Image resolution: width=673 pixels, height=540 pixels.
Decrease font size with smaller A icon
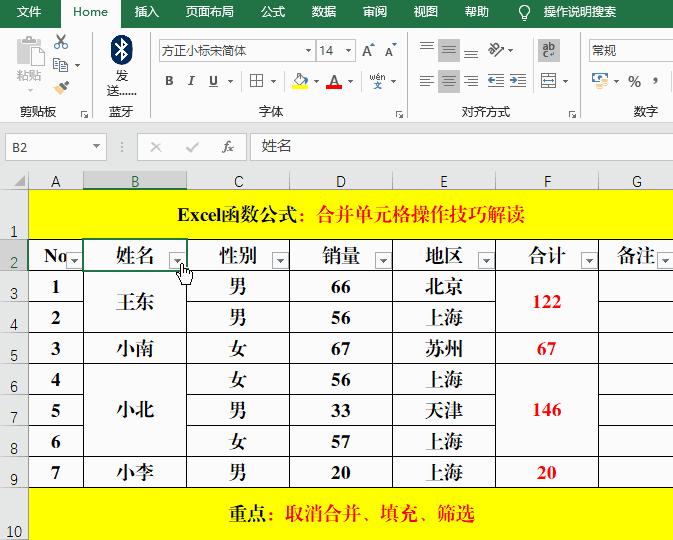(391, 50)
